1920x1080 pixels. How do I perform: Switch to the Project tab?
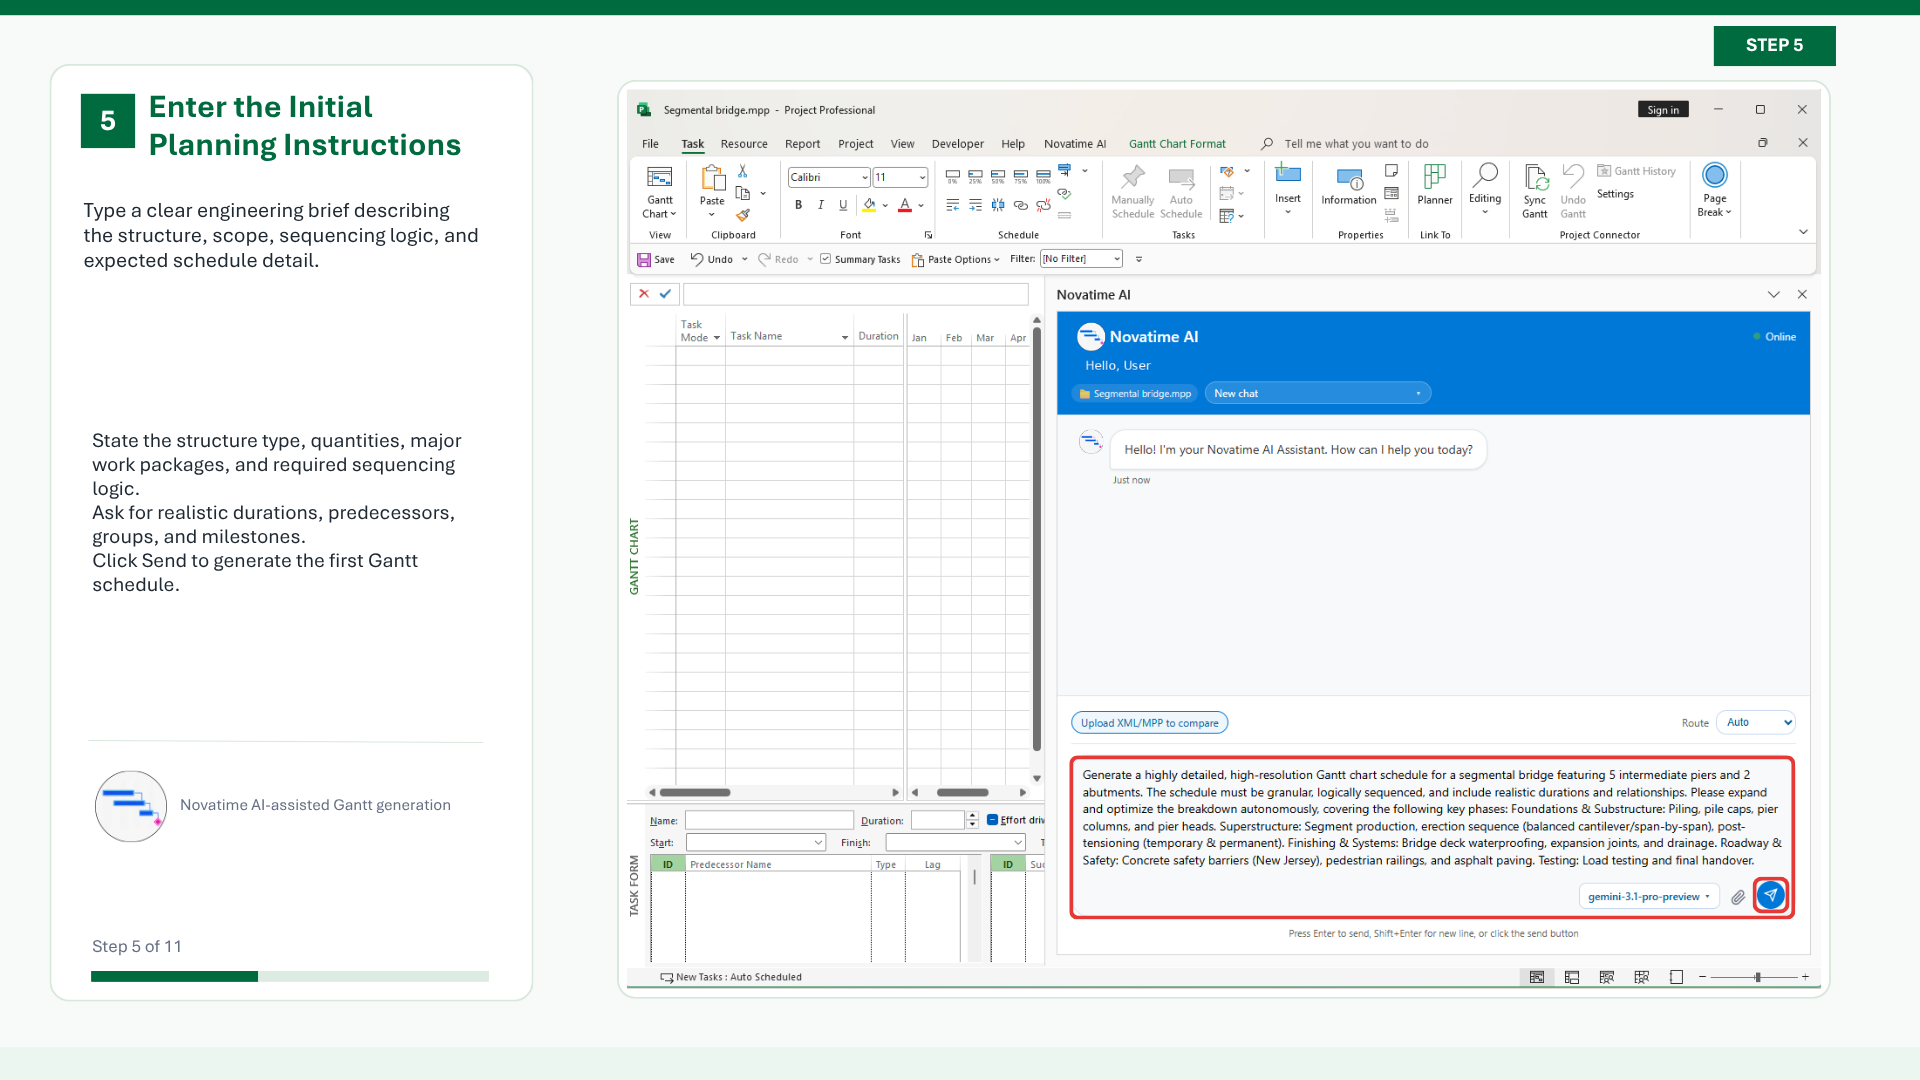[x=855, y=144]
